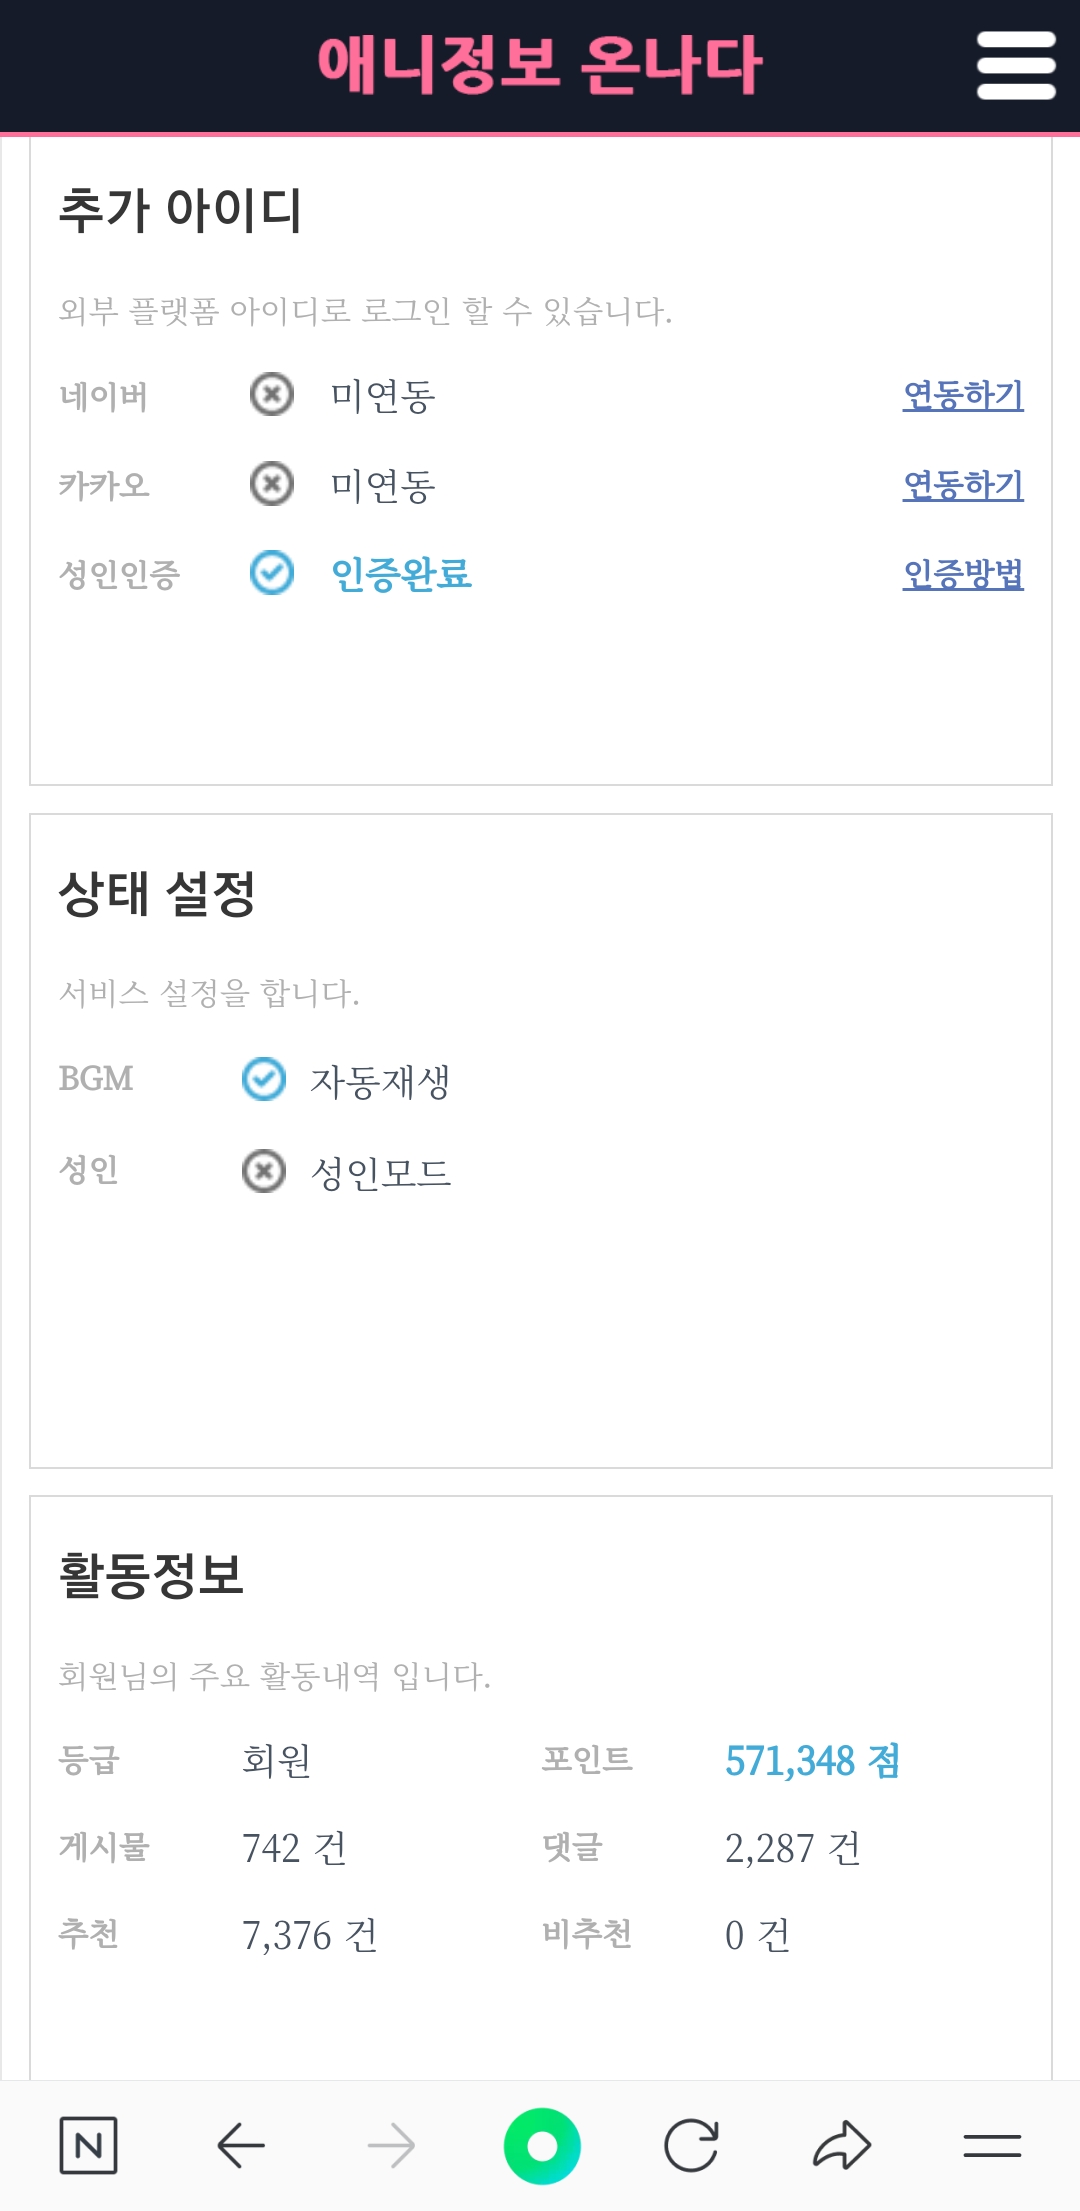This screenshot has width=1080, height=2211.
Task: Open the browser two-line menu icon
Action: tap(992, 2145)
